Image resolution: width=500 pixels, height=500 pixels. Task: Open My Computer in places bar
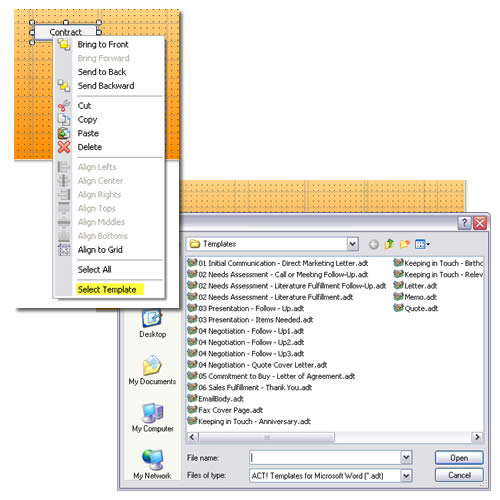(153, 418)
